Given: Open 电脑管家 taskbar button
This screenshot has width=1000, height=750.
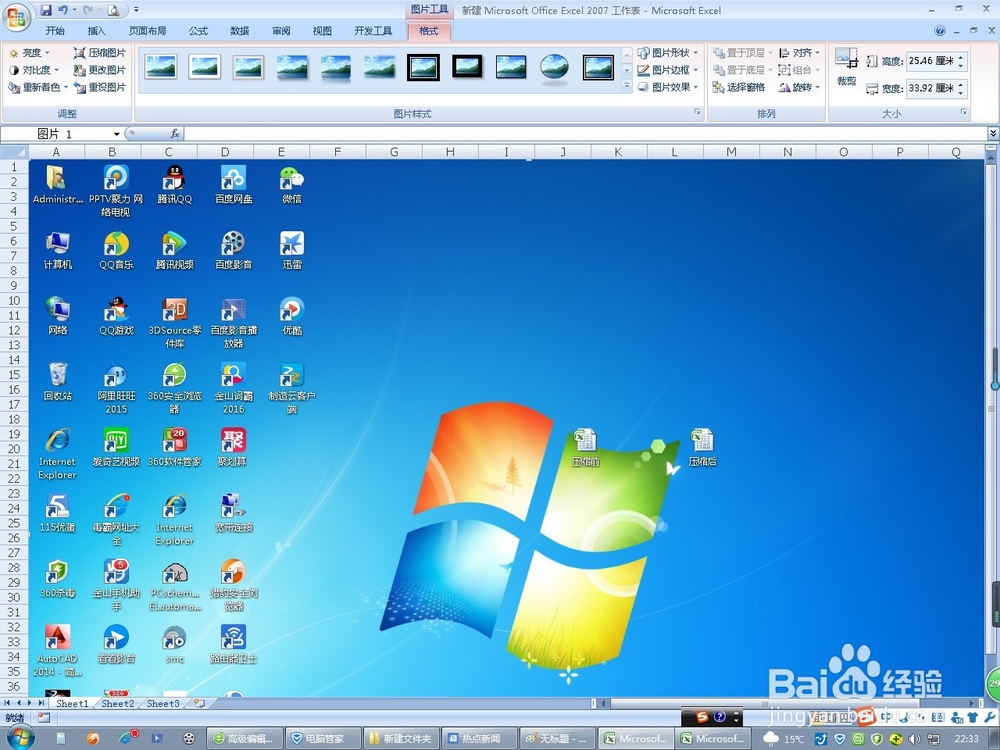Looking at the screenshot, I should [323, 739].
